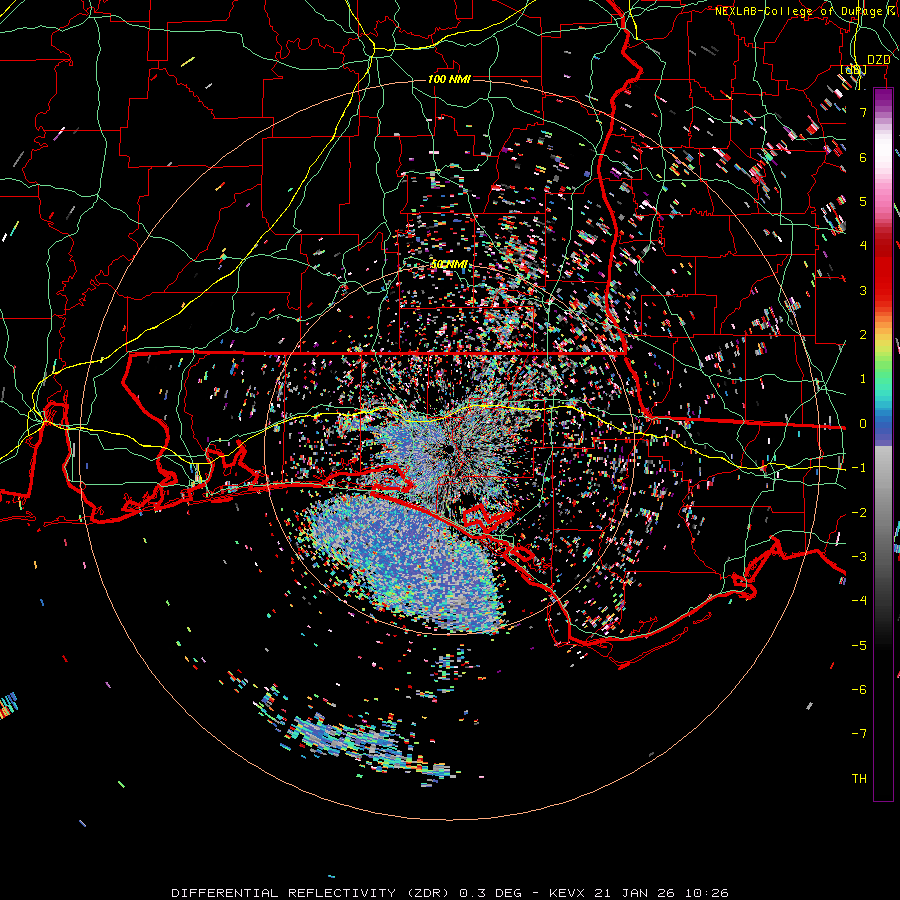Select the 0 dB scale label
The image size is (900, 900).
pyautogui.click(x=863, y=424)
